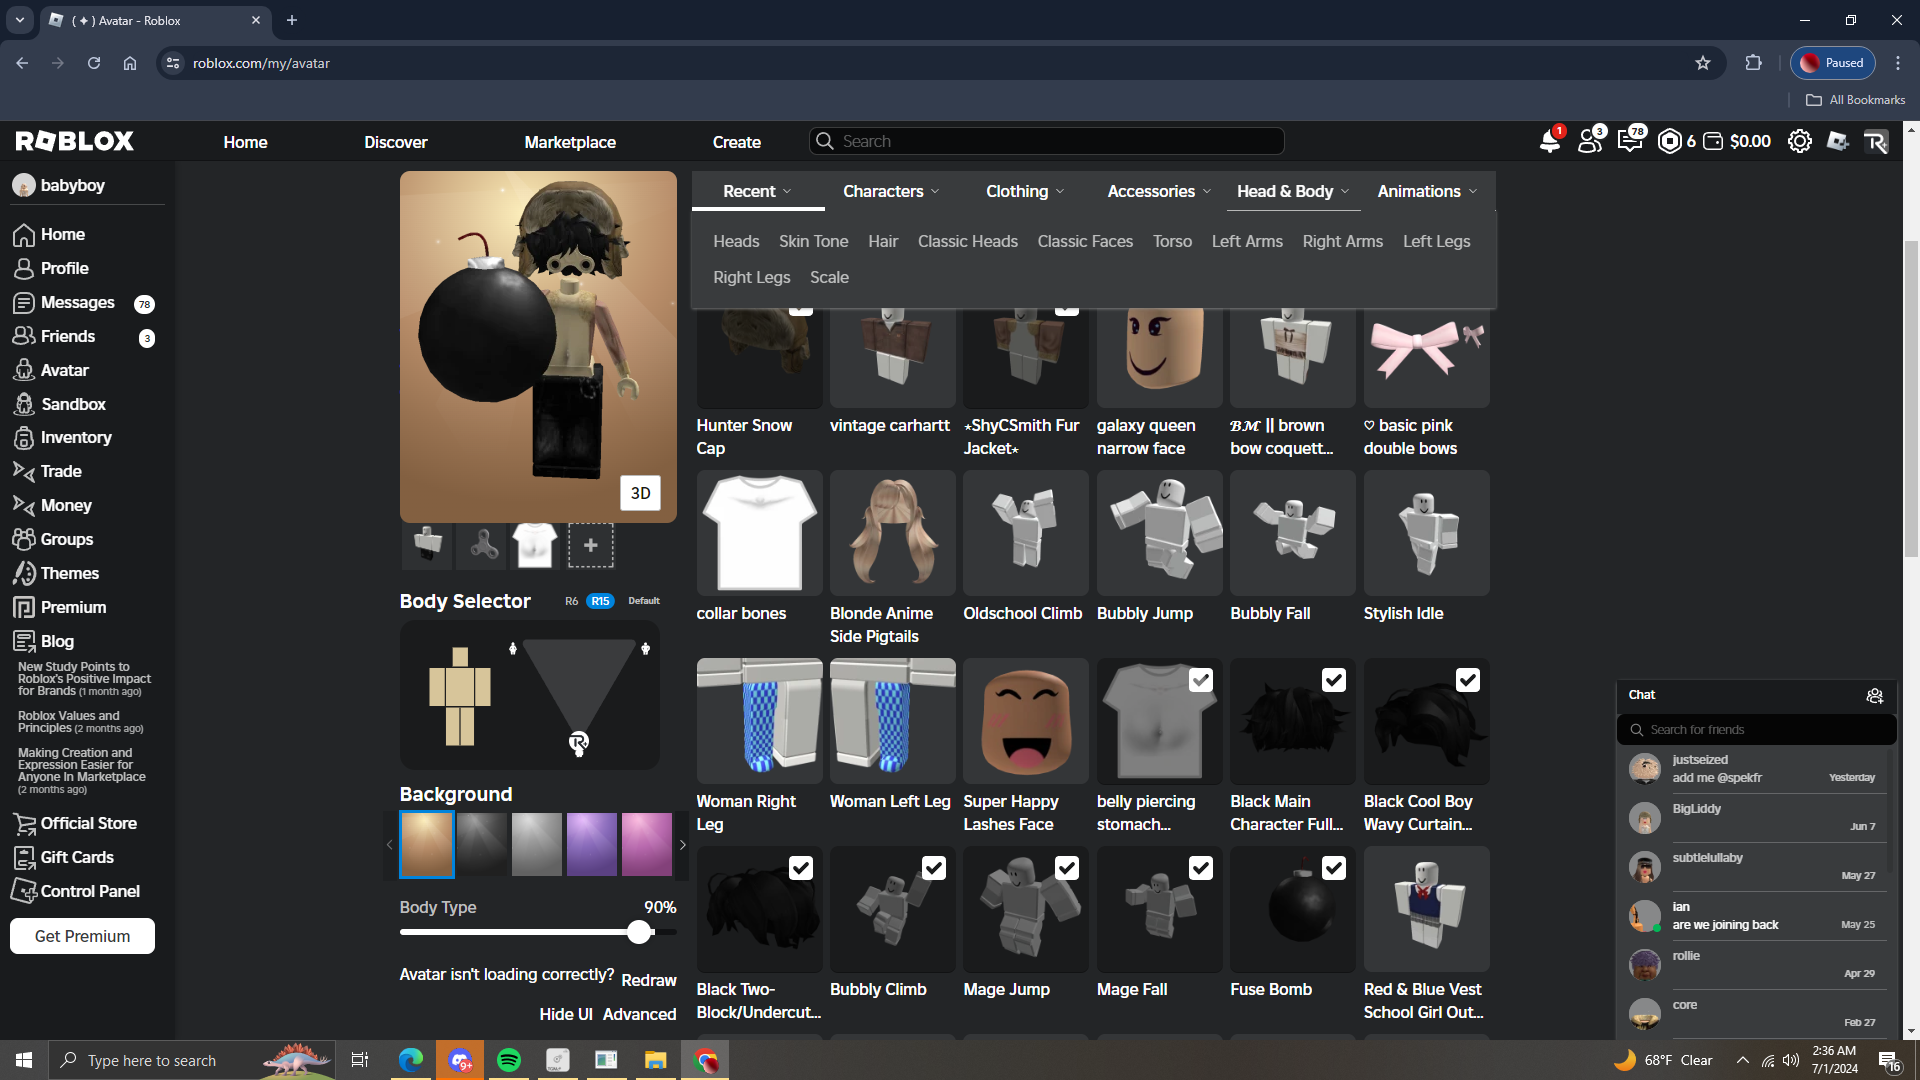Toggle the 3D avatar view button
This screenshot has width=1920, height=1080.
pyautogui.click(x=640, y=493)
